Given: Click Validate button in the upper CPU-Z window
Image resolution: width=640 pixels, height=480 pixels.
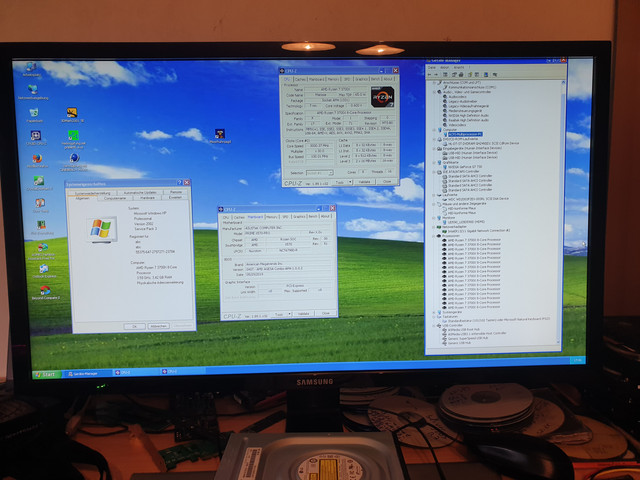Looking at the screenshot, I should click(x=364, y=182).
